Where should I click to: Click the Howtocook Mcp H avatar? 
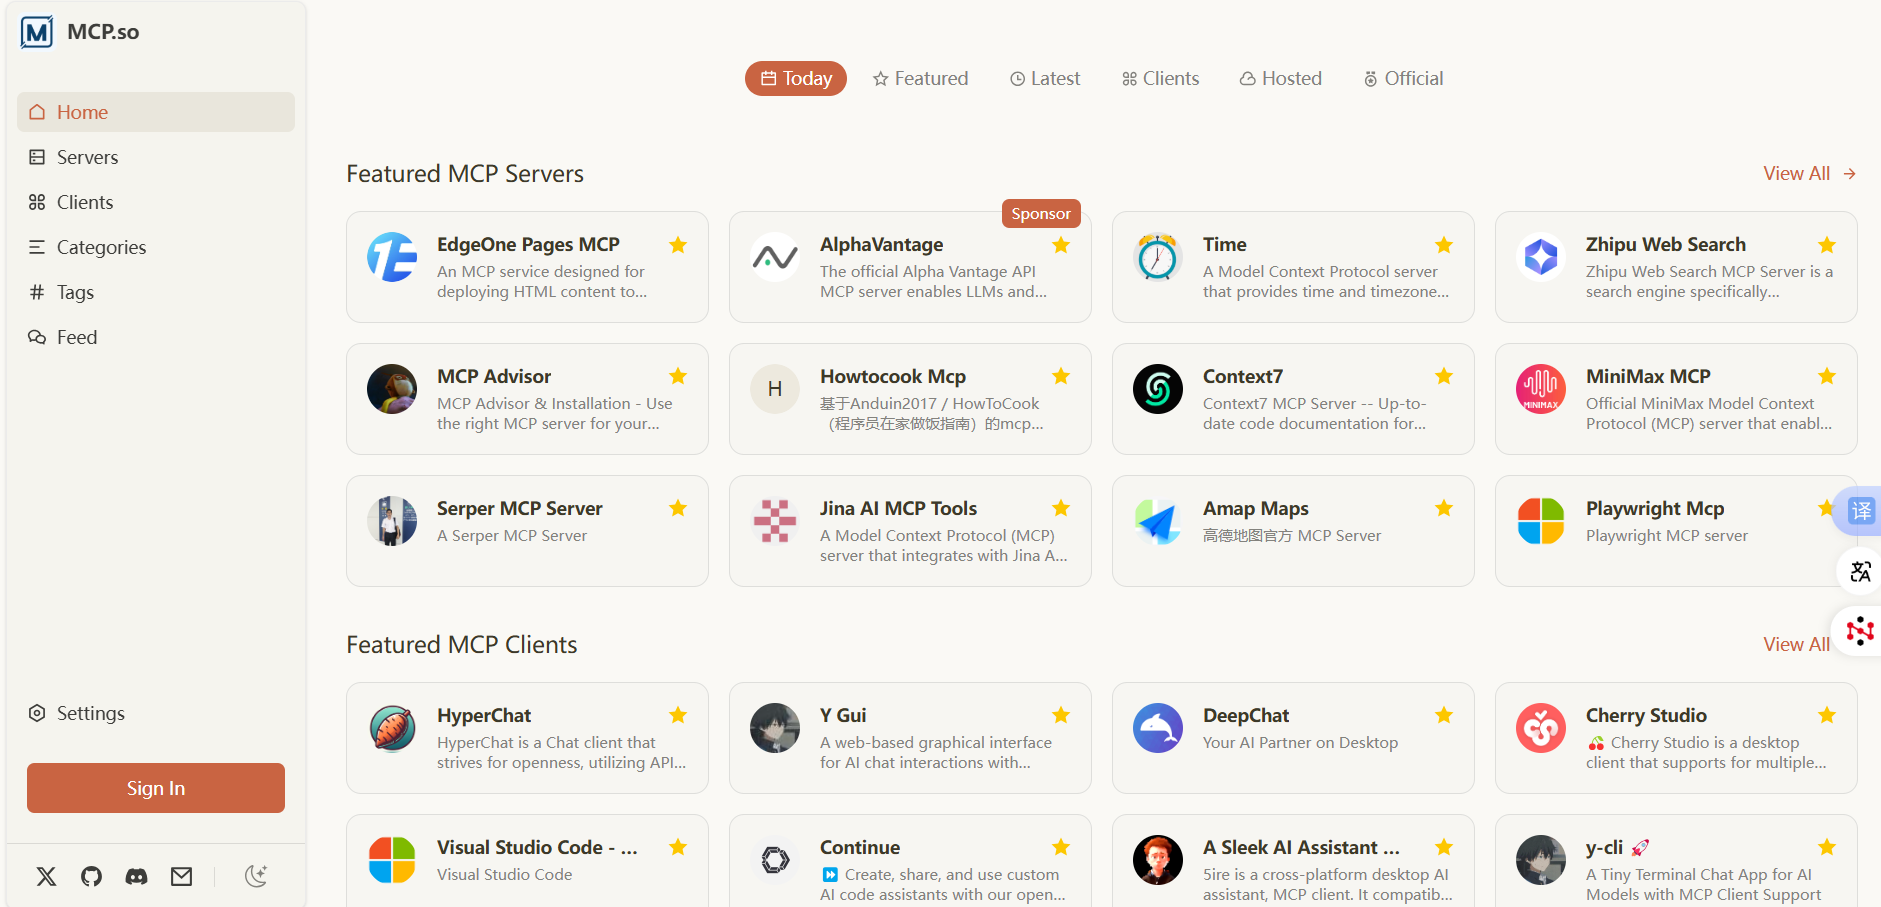[775, 389]
